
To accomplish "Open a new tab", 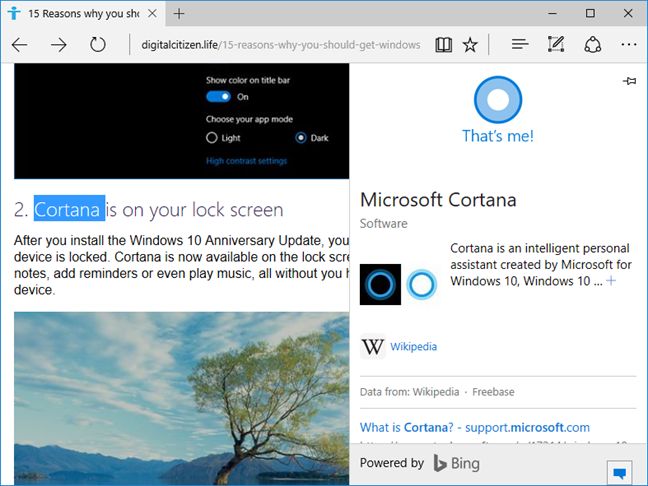I will click(179, 14).
